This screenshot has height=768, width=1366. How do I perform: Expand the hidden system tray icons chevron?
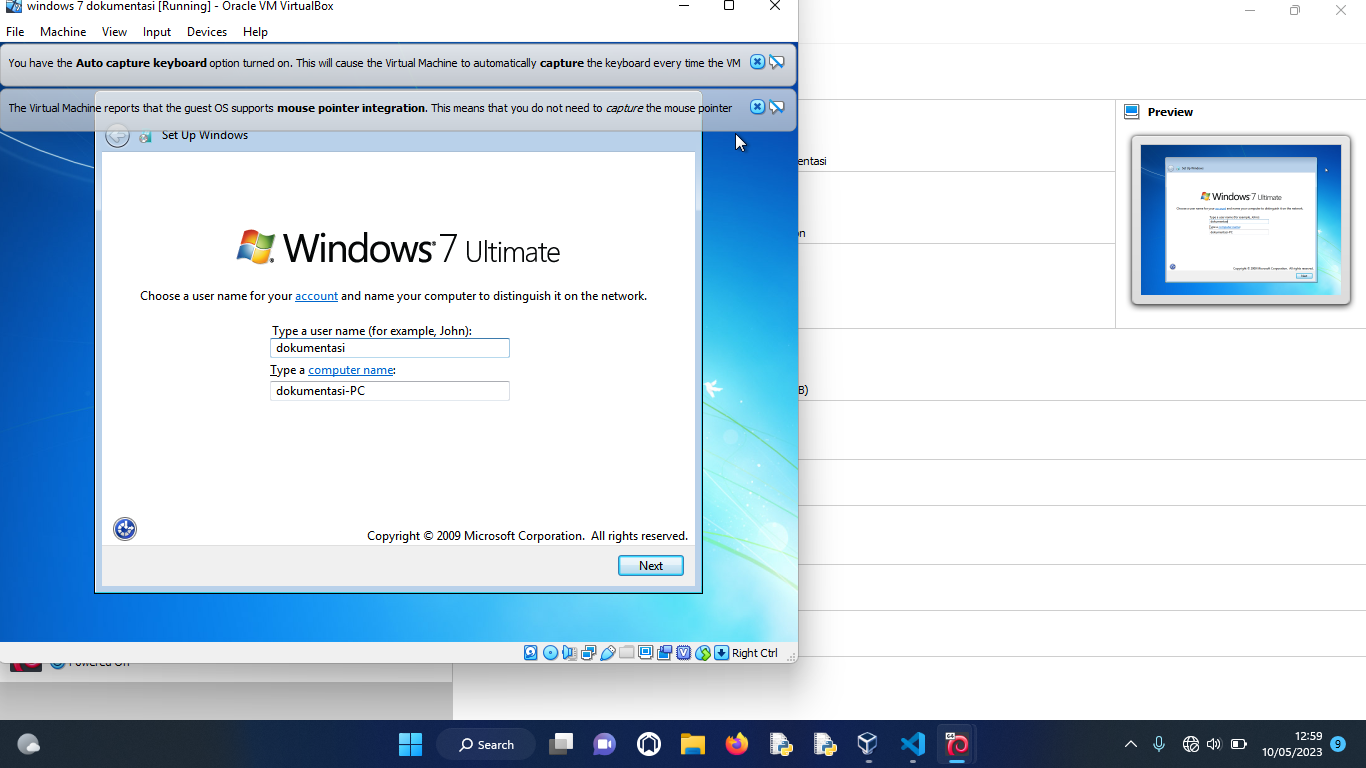coord(1131,744)
